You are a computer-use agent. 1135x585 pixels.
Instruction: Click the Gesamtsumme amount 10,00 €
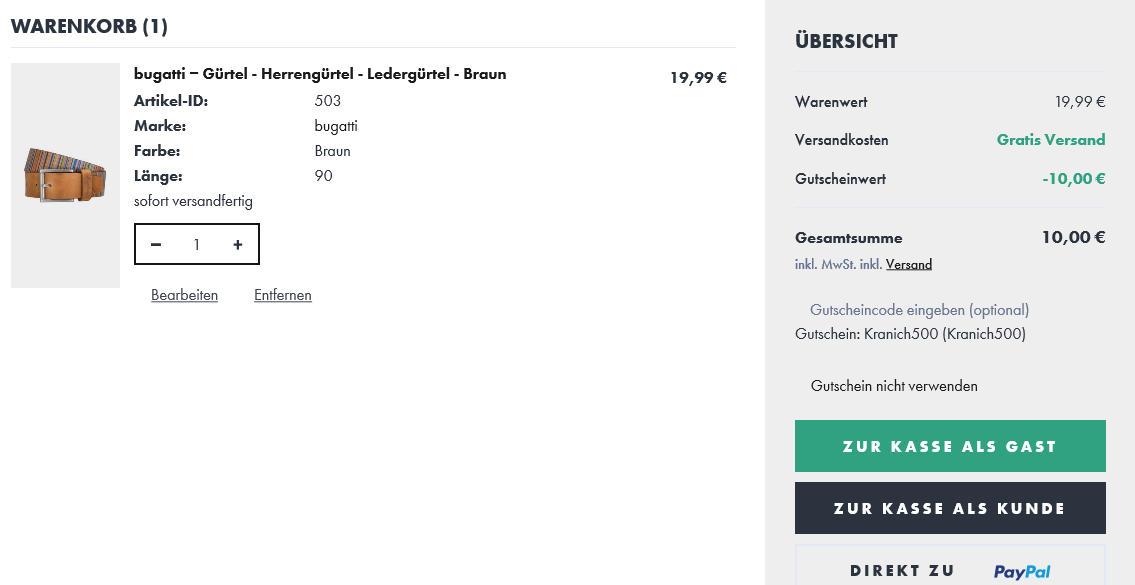click(1073, 238)
